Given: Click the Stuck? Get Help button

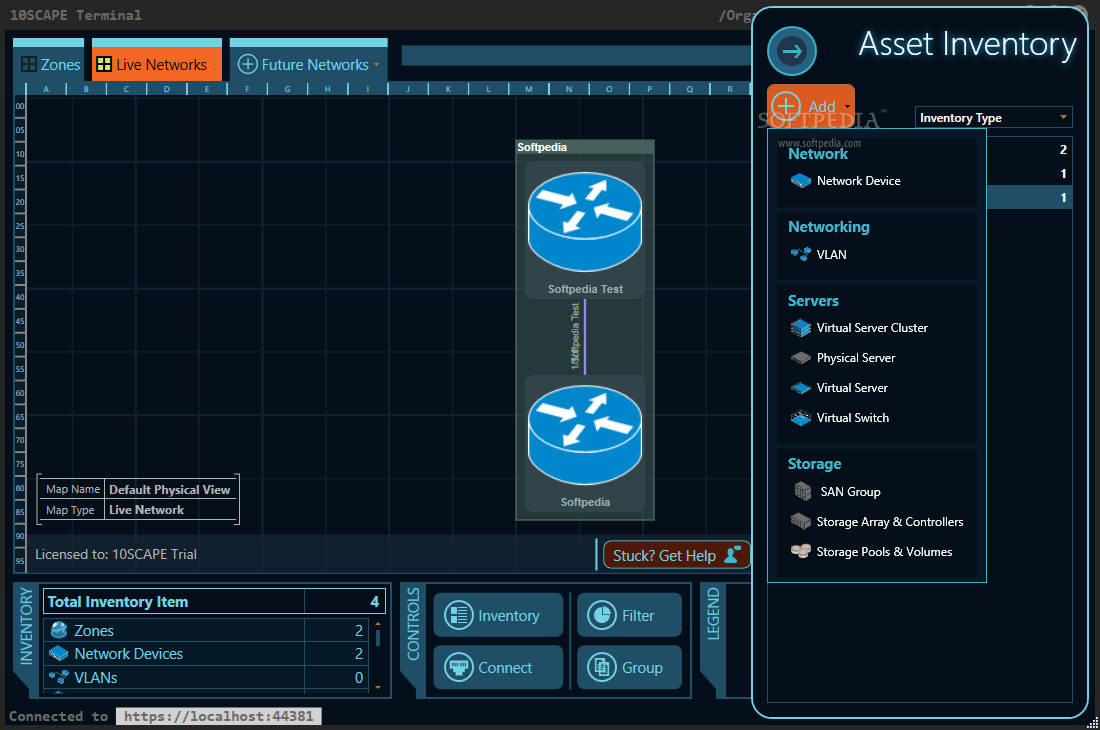Looking at the screenshot, I should (x=676, y=555).
